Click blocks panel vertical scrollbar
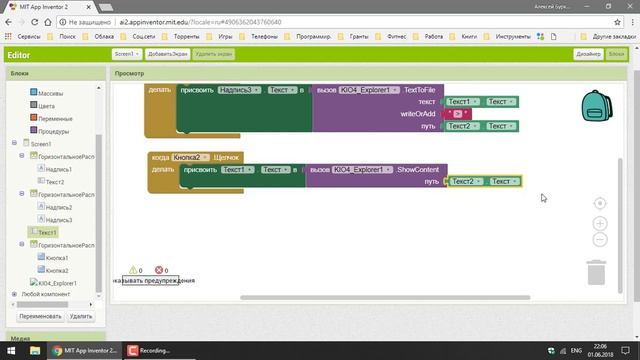The height and width of the screenshot is (360, 640). coord(98,213)
